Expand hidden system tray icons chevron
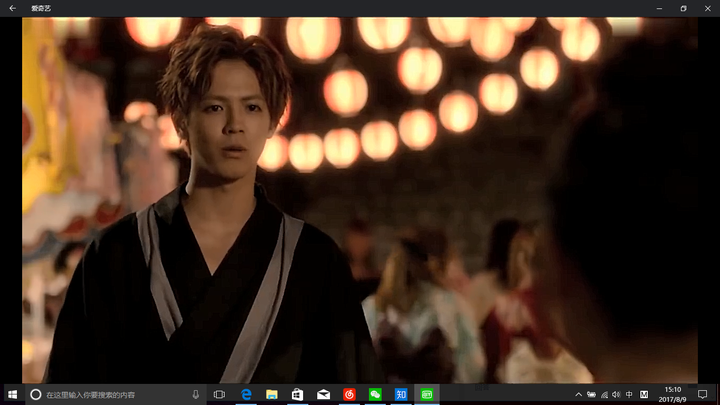Image resolution: width=720 pixels, height=405 pixels. pyautogui.click(x=579, y=394)
